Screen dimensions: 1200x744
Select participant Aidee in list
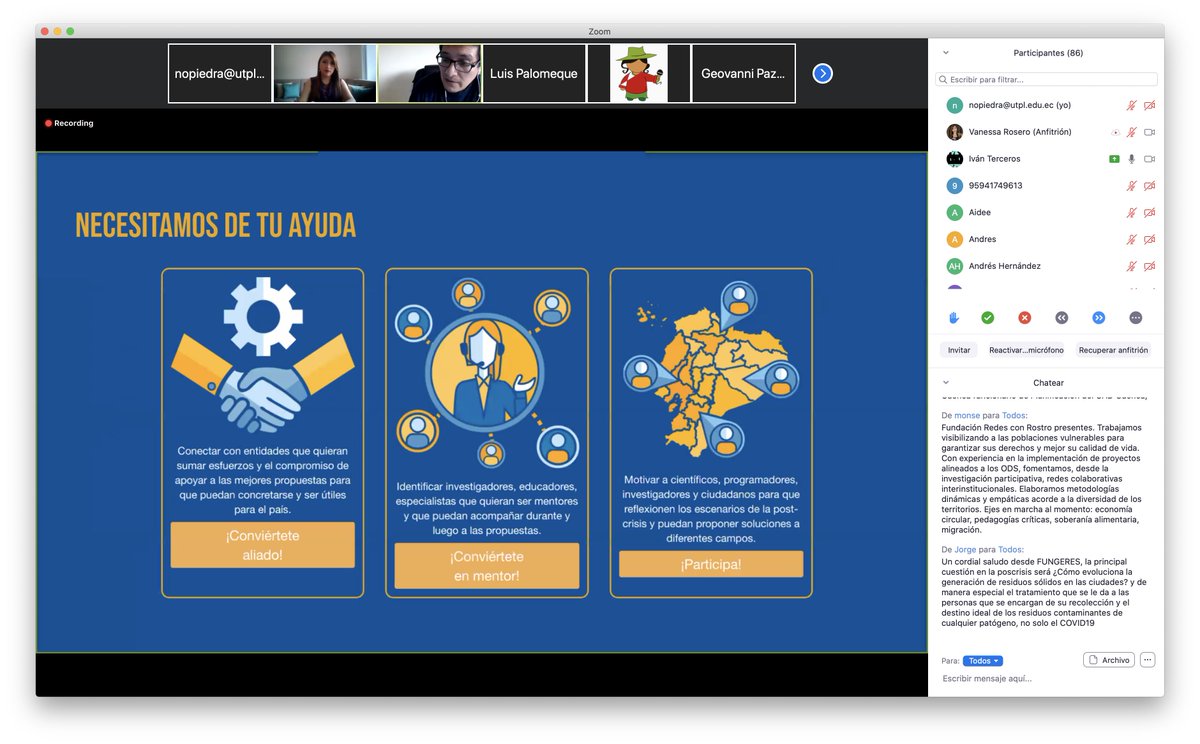tap(1047, 213)
